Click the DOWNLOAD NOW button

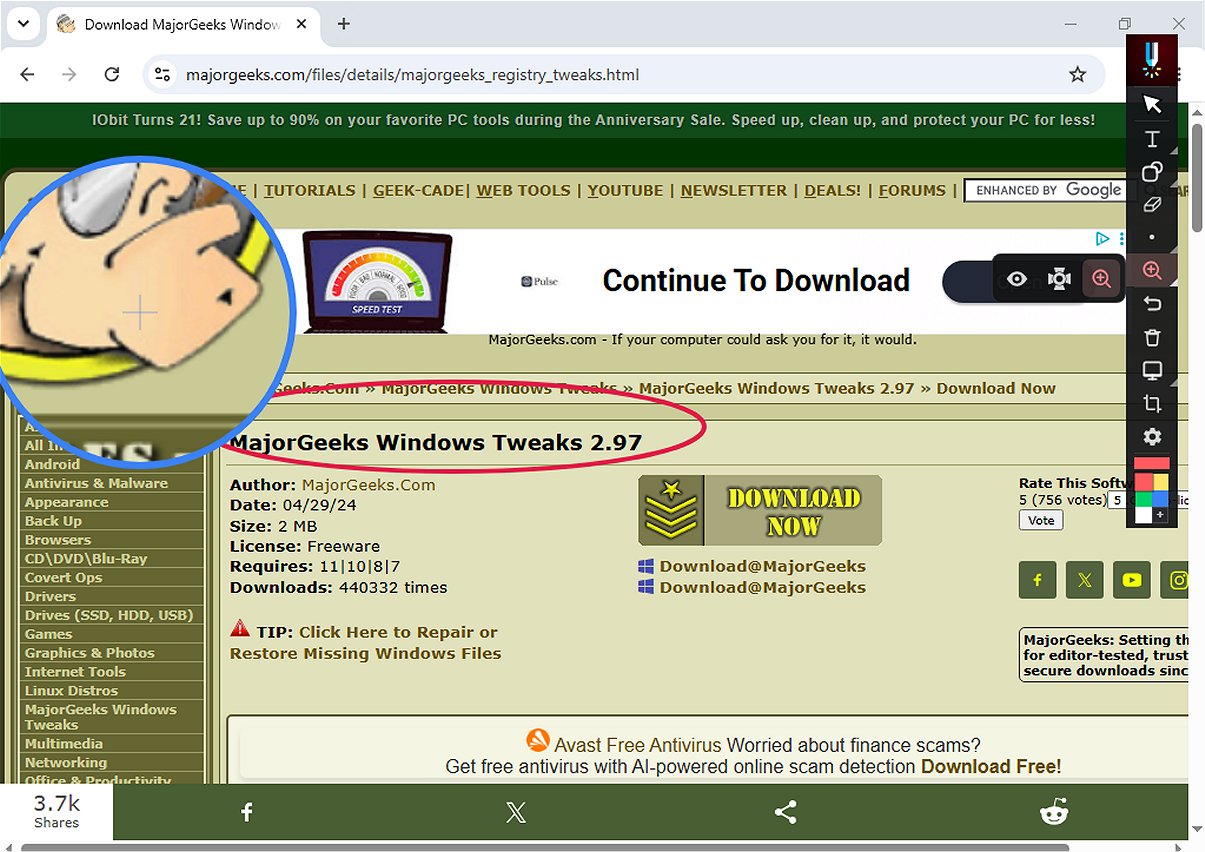click(x=760, y=511)
